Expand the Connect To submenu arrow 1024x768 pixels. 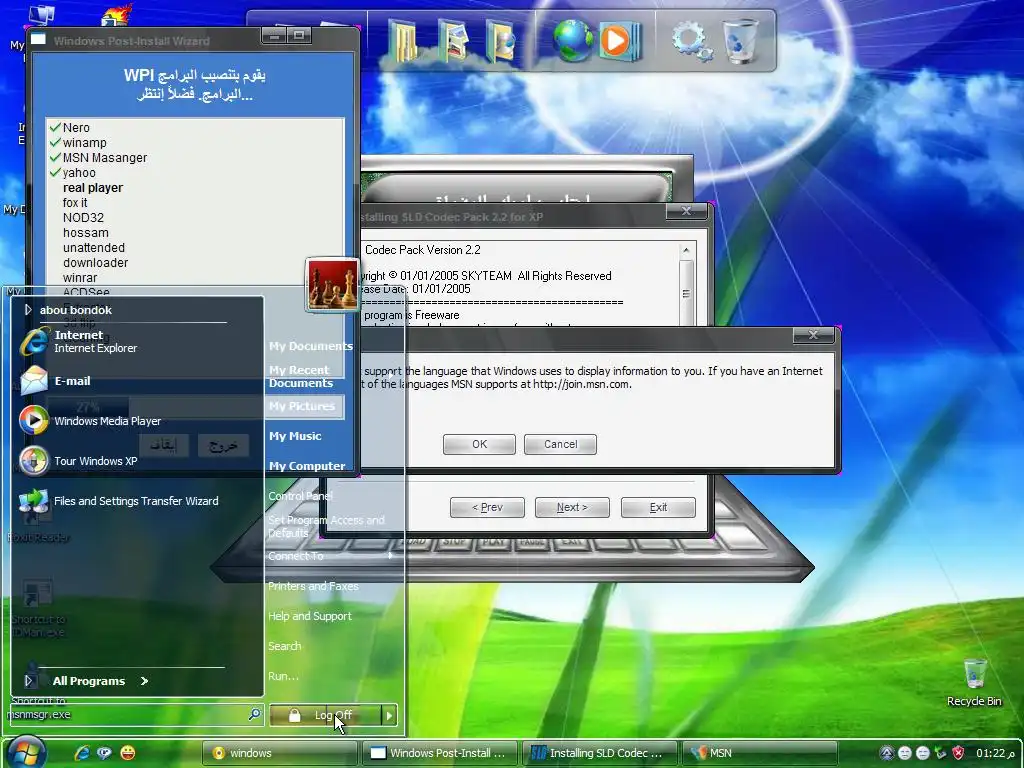click(x=391, y=556)
